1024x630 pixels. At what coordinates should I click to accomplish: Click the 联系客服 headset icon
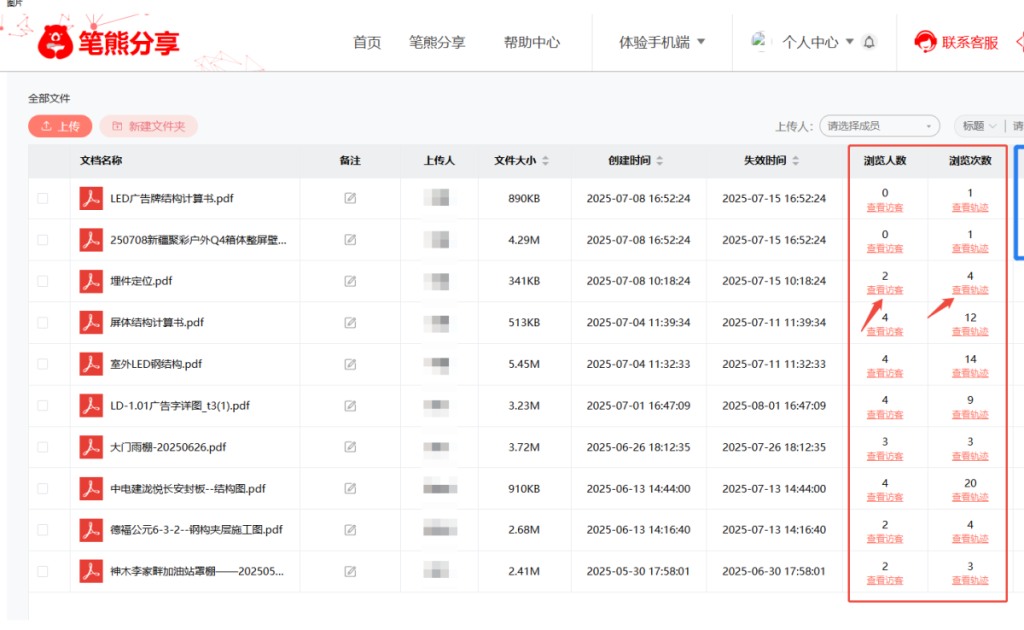tap(925, 42)
